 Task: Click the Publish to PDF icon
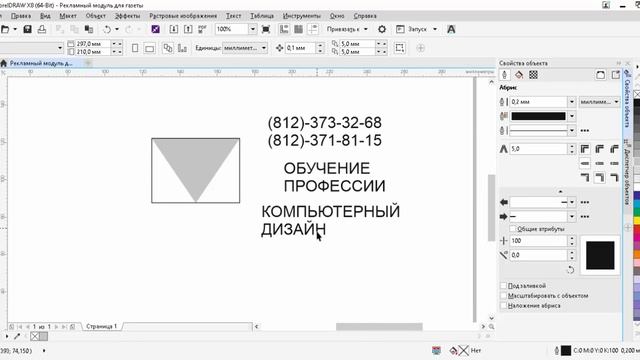(202, 29)
